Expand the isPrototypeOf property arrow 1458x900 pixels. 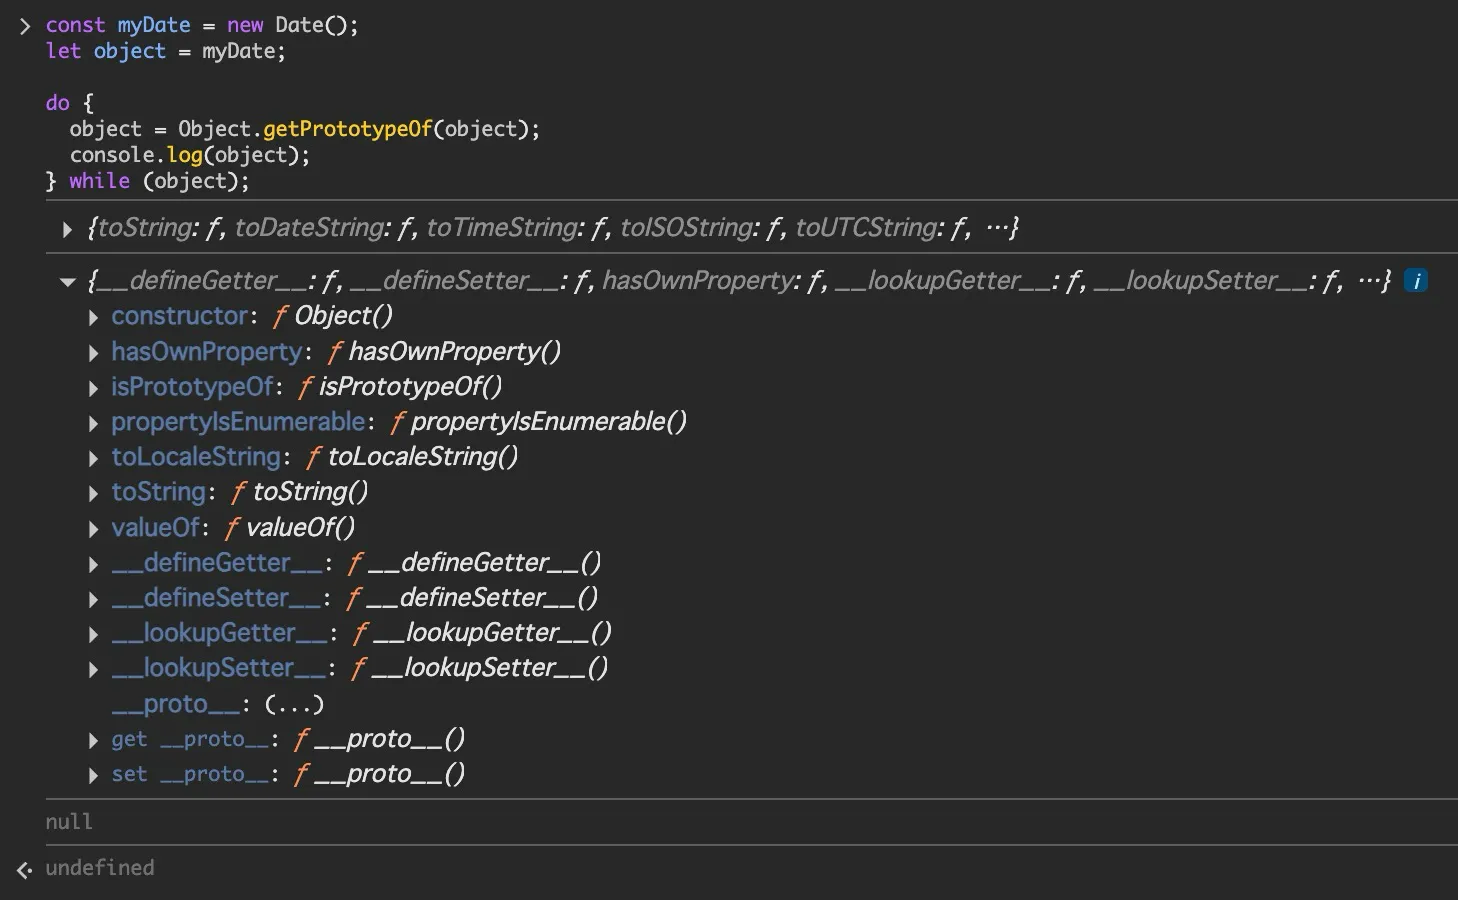click(93, 388)
